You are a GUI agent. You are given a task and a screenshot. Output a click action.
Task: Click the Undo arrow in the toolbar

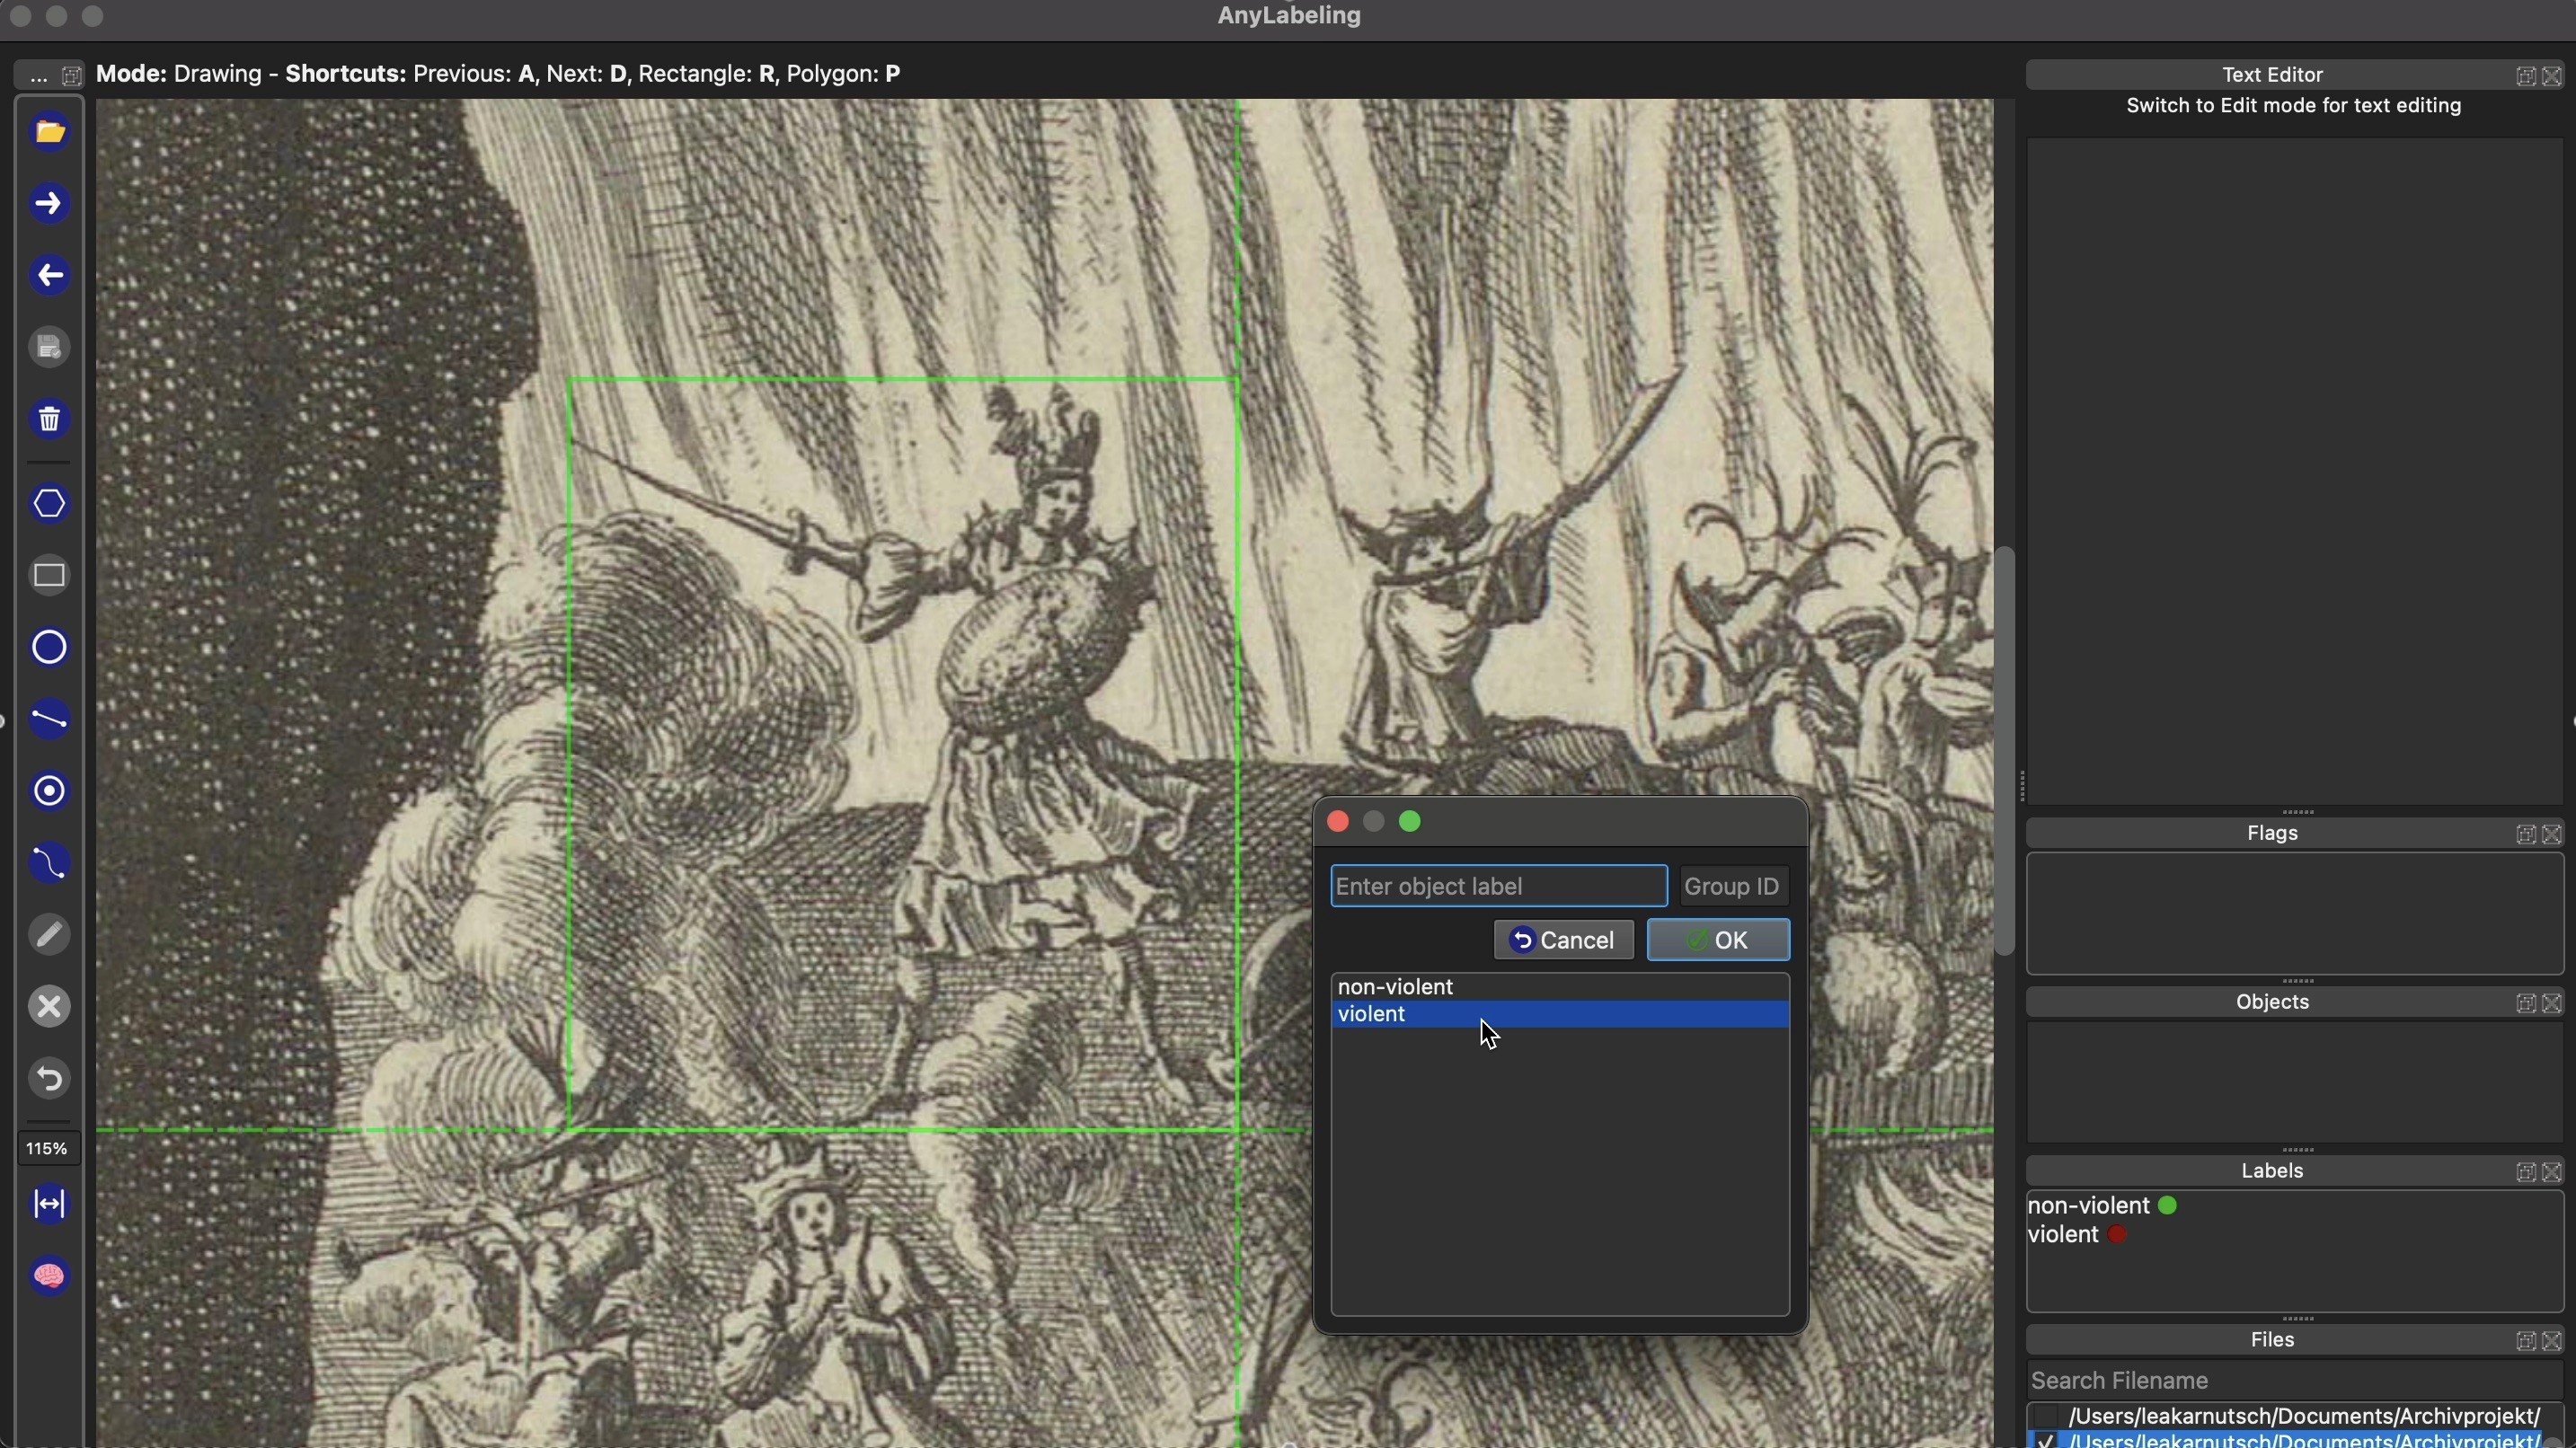coord(49,1079)
